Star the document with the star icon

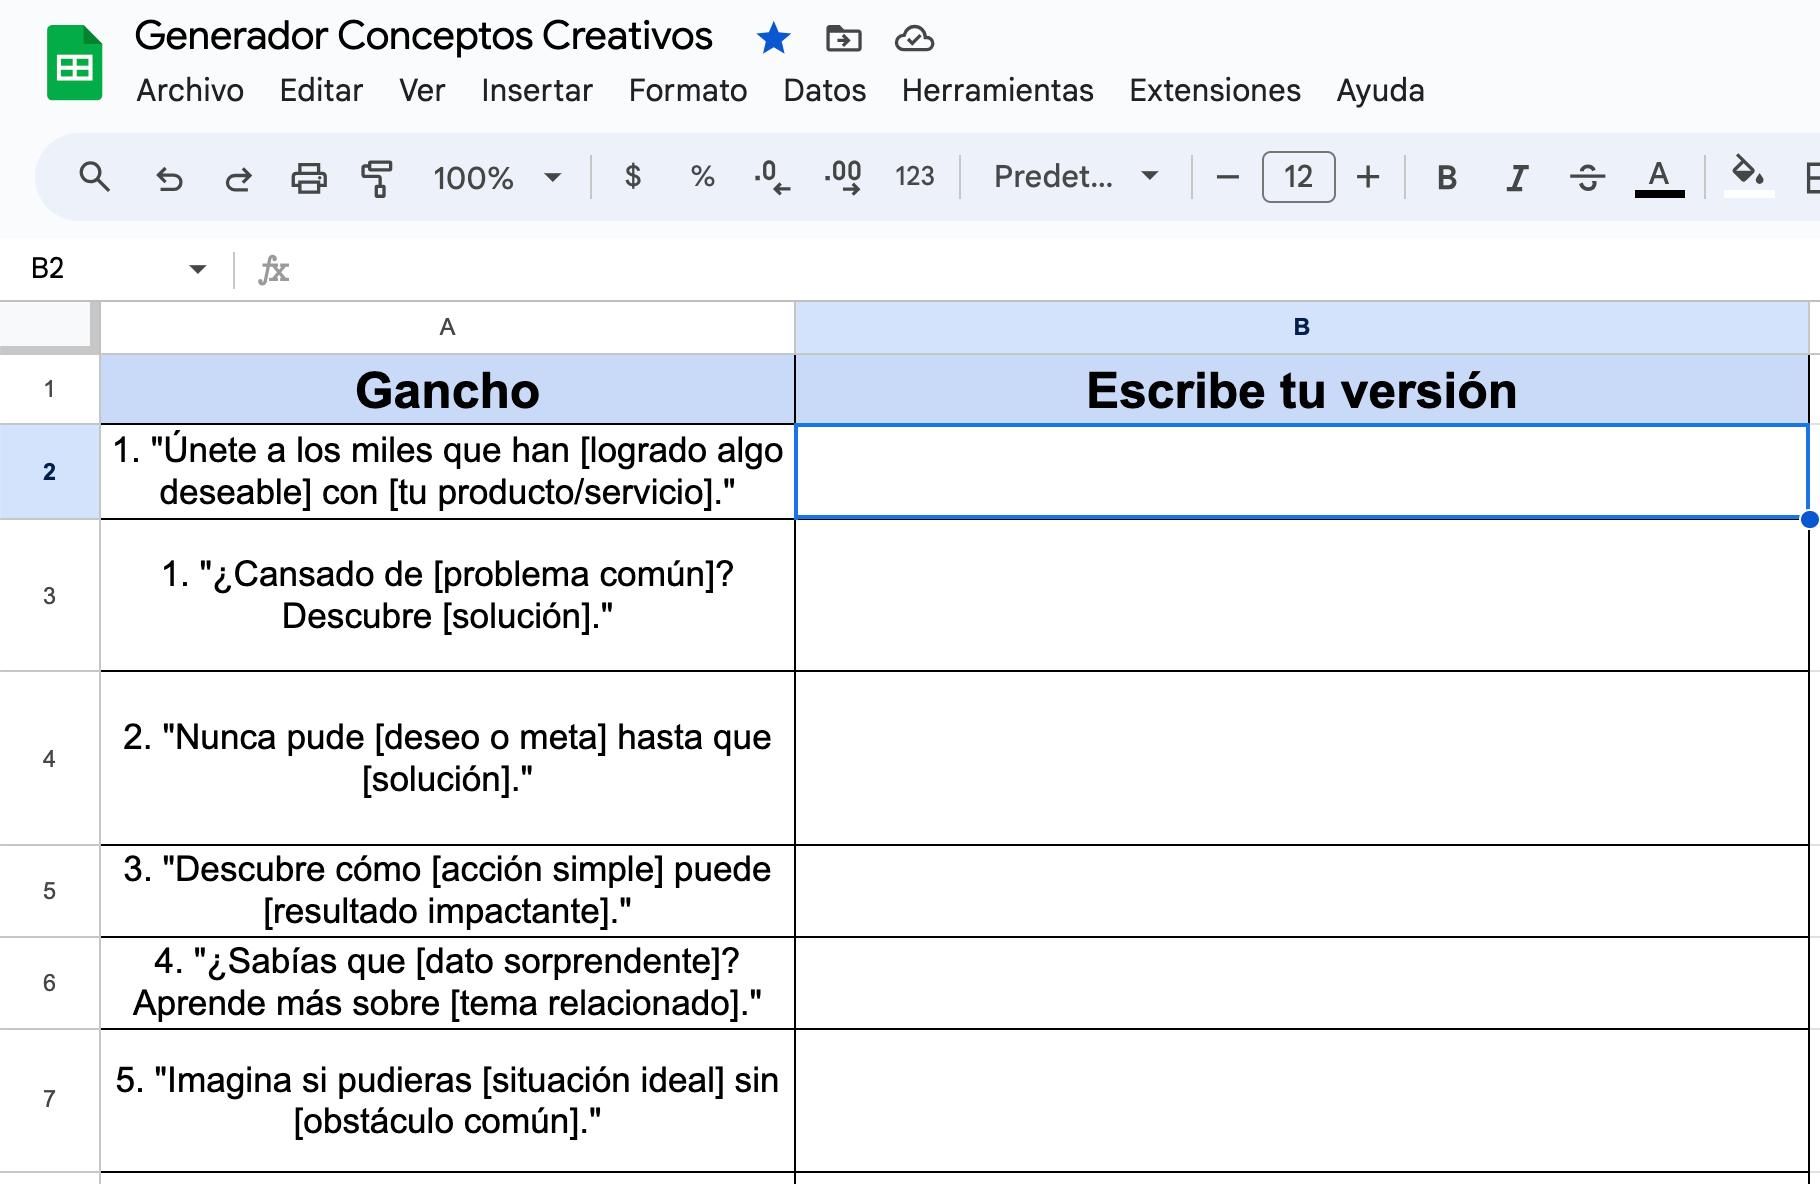[773, 39]
